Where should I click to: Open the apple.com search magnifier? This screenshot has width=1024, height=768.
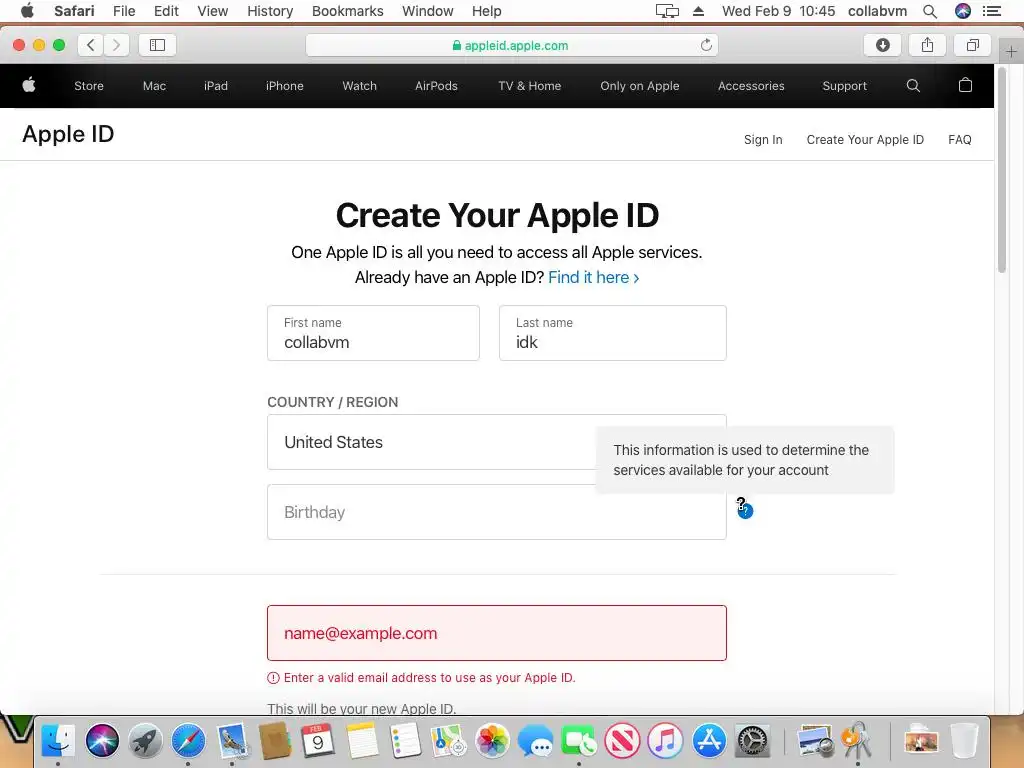(913, 86)
